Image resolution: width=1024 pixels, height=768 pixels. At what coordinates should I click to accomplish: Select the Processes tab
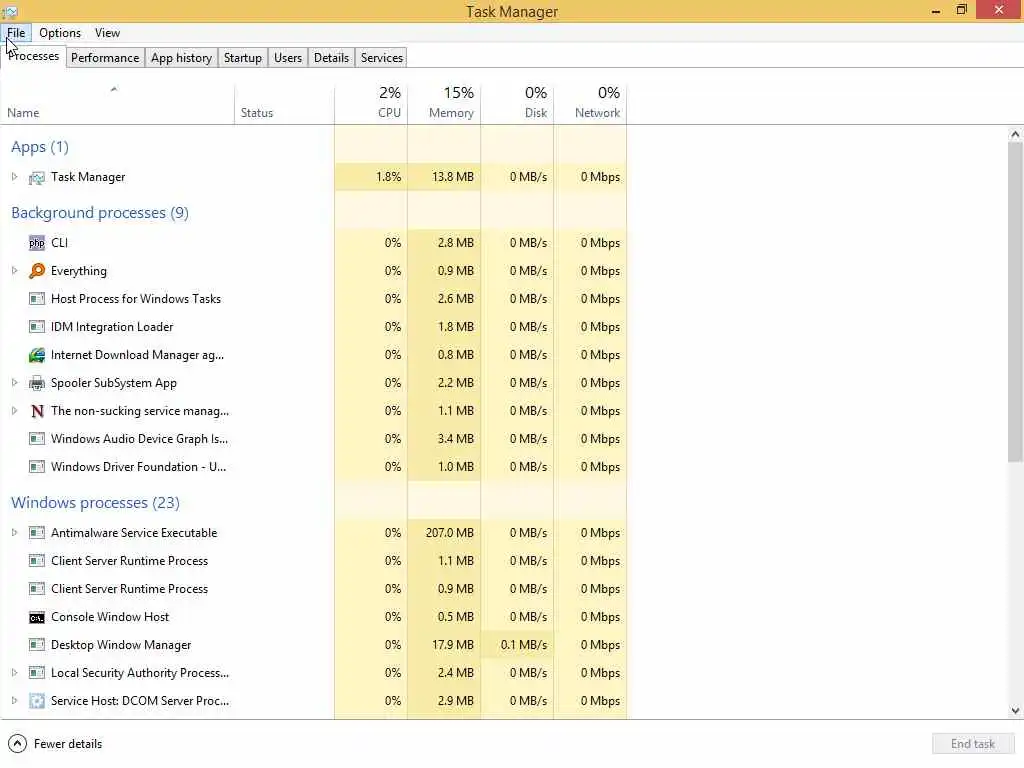[33, 56]
